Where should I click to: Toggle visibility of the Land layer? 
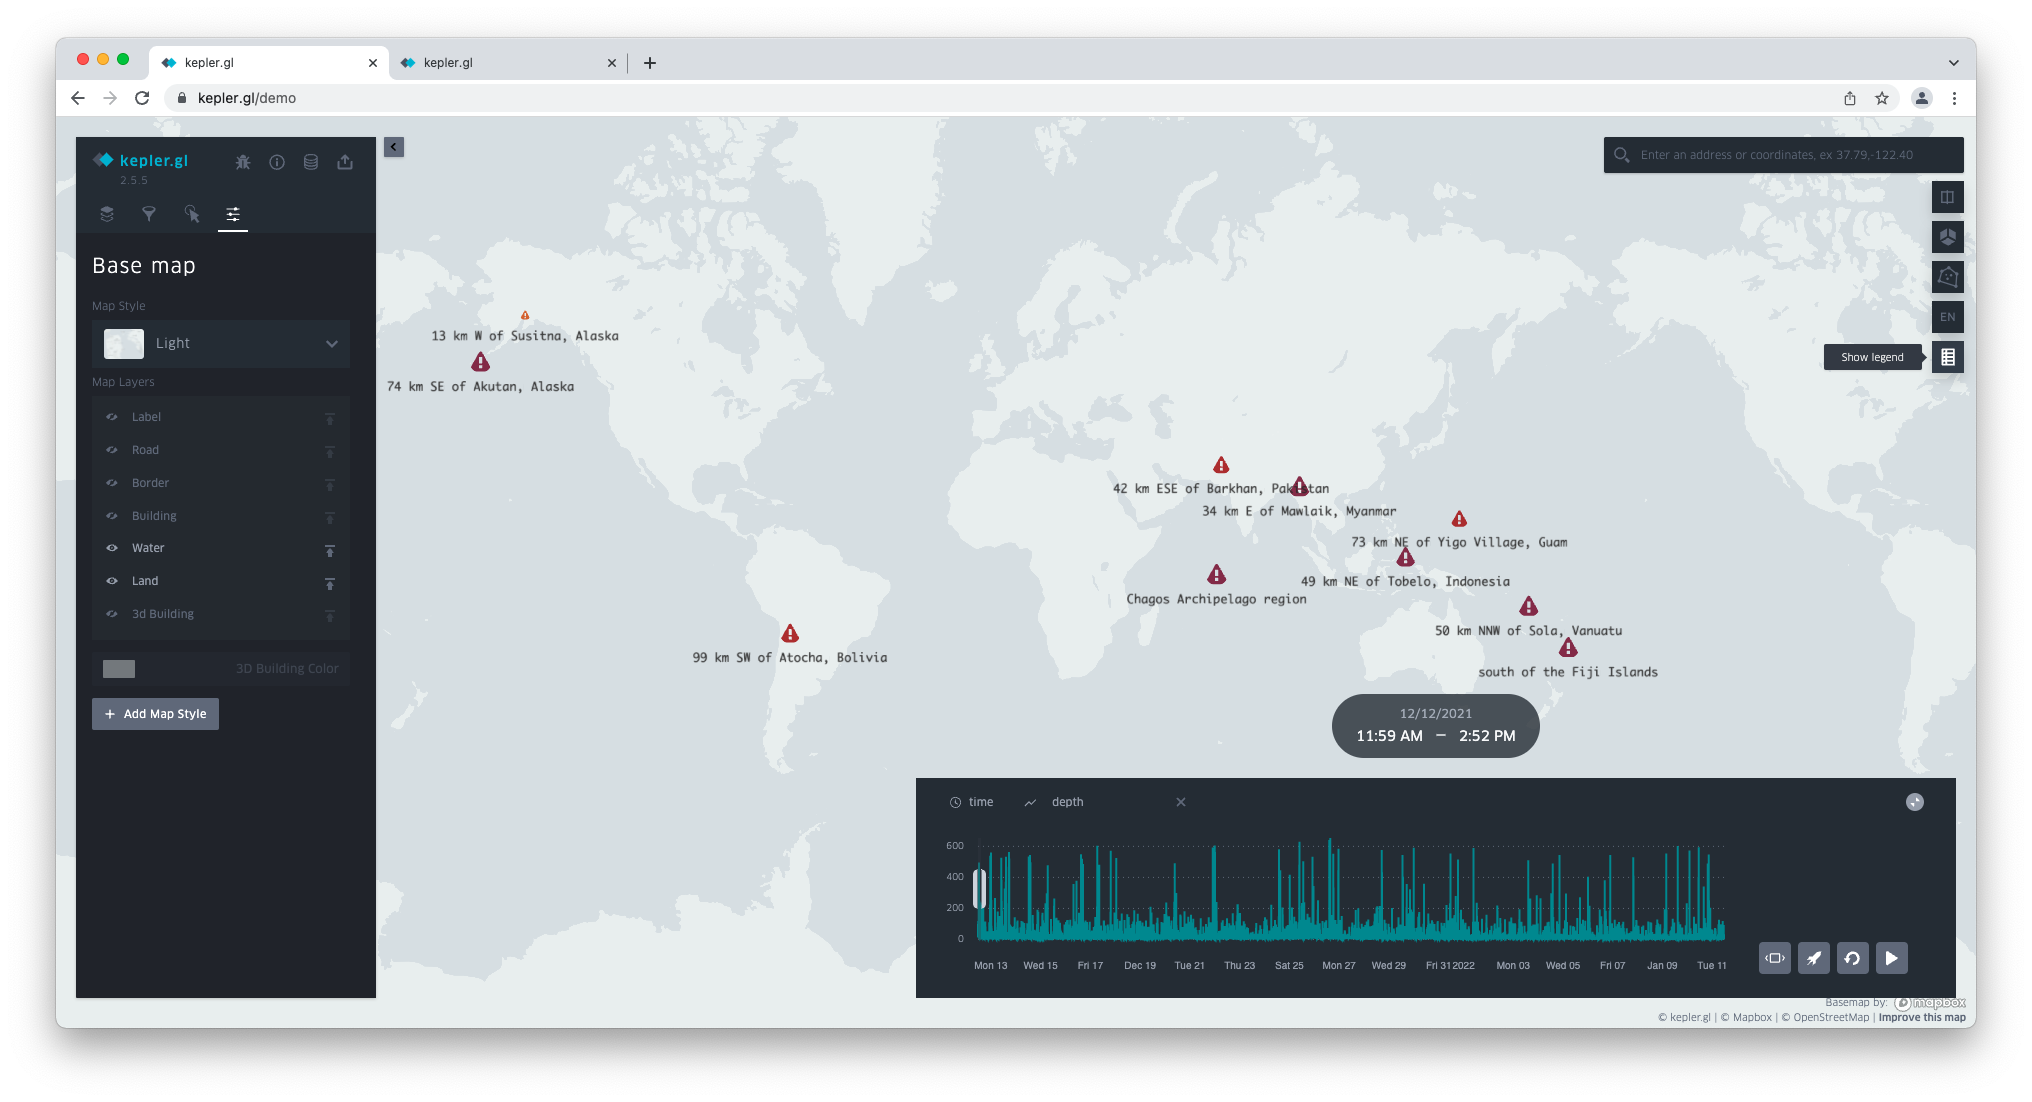pos(112,581)
